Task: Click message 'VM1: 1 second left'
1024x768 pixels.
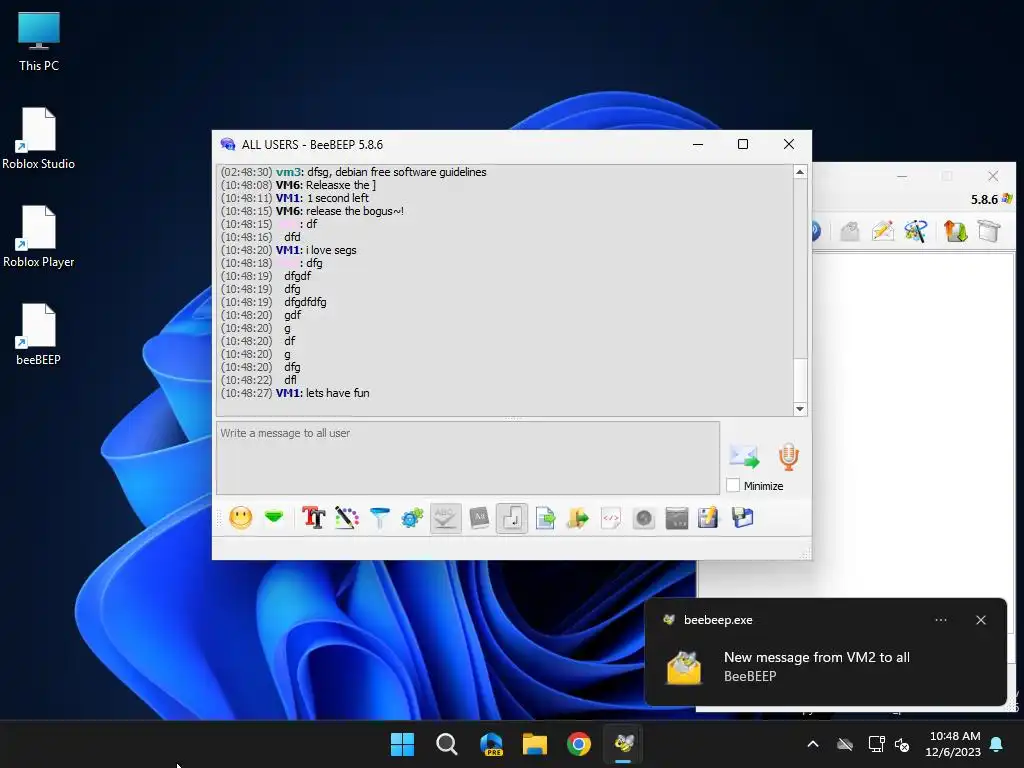Action: tap(322, 198)
